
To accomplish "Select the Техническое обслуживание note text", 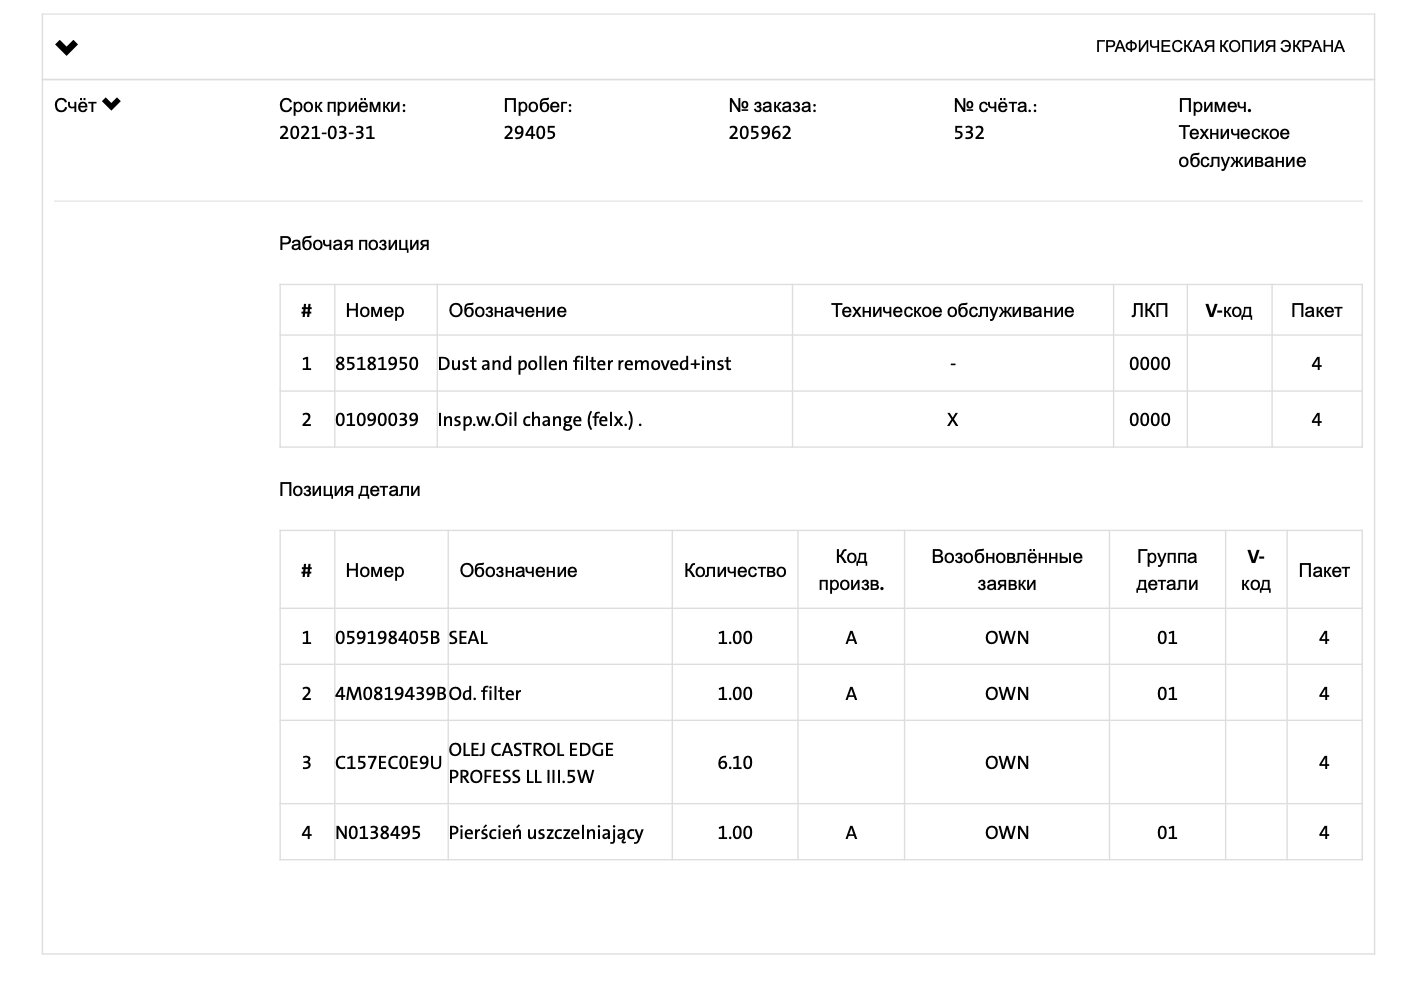I will [1241, 145].
